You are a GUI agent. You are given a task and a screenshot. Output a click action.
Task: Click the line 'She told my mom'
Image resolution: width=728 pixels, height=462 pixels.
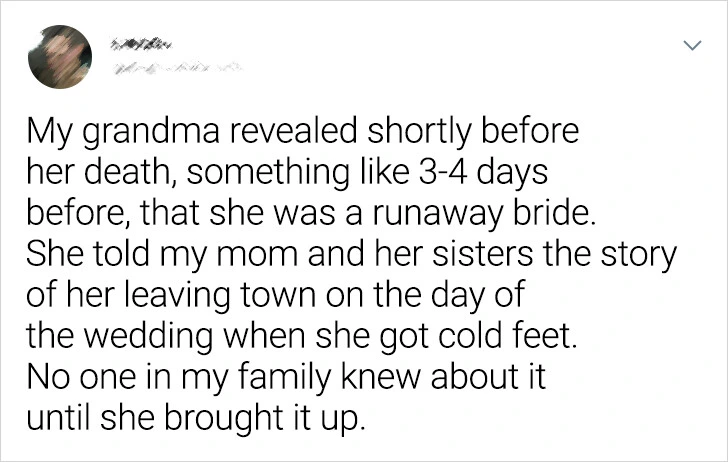(352, 255)
